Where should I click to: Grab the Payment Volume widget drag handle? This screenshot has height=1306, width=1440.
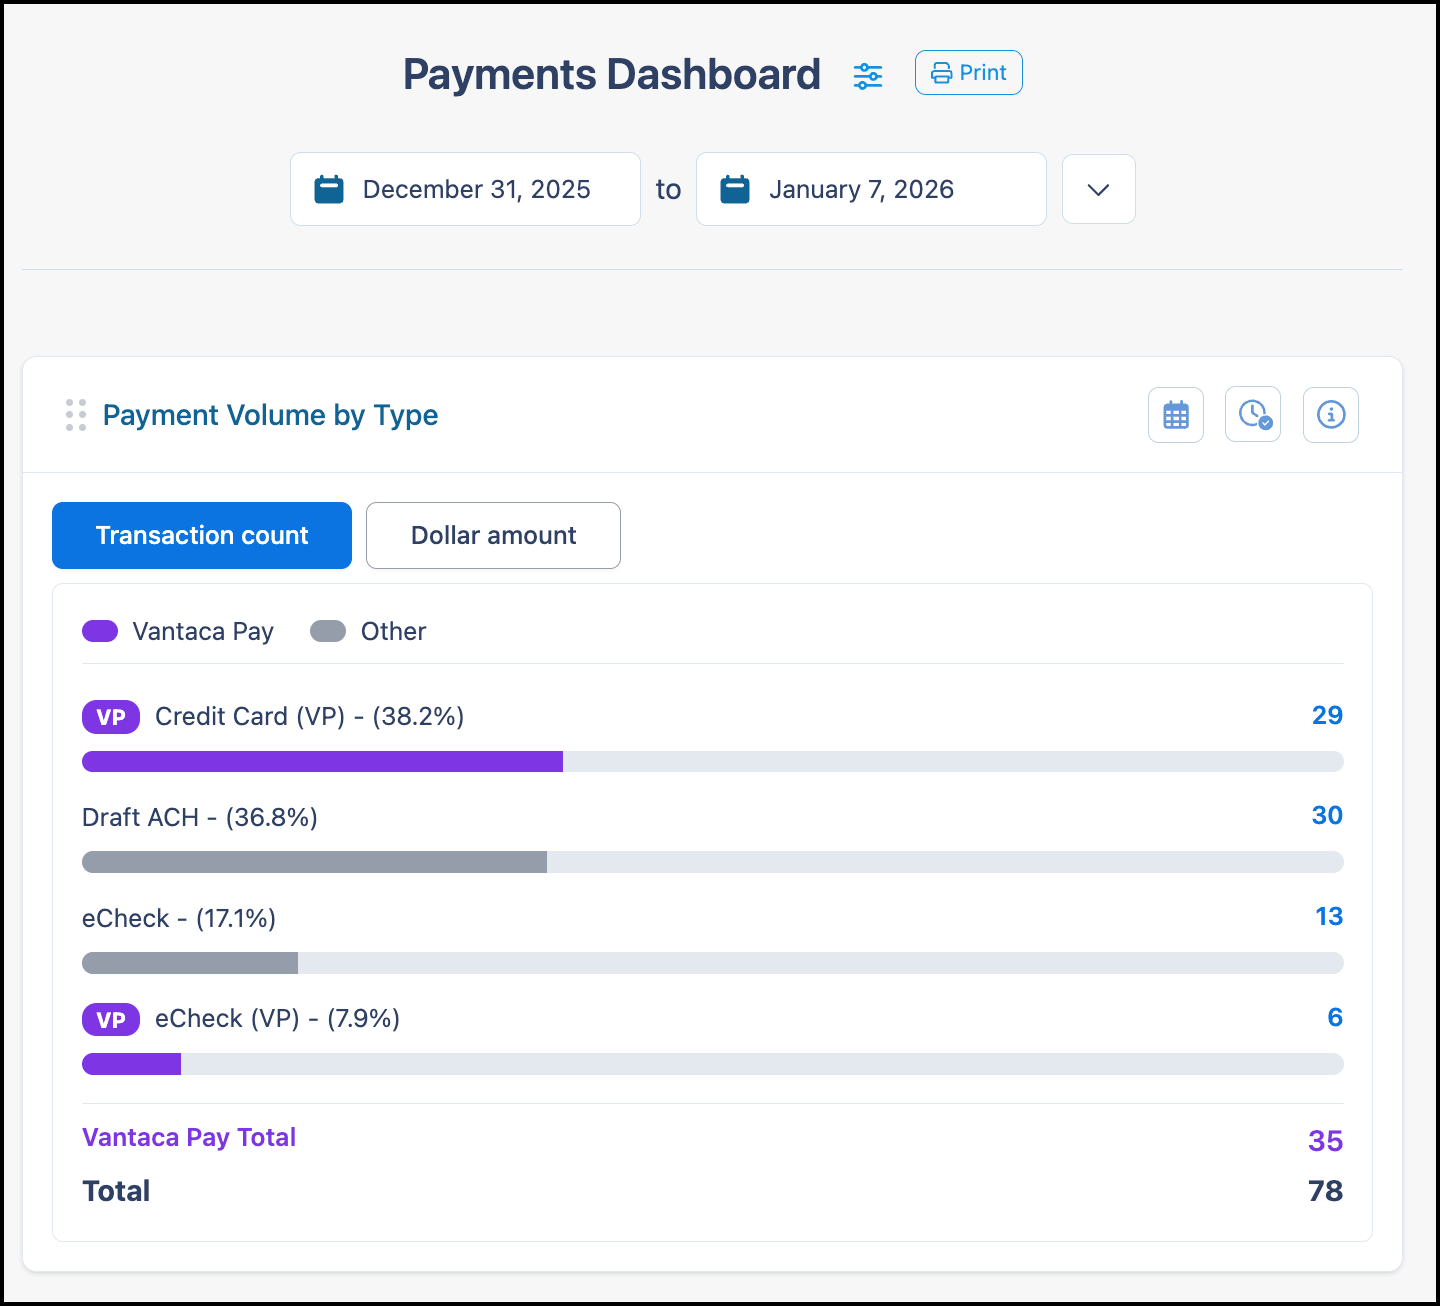point(76,415)
